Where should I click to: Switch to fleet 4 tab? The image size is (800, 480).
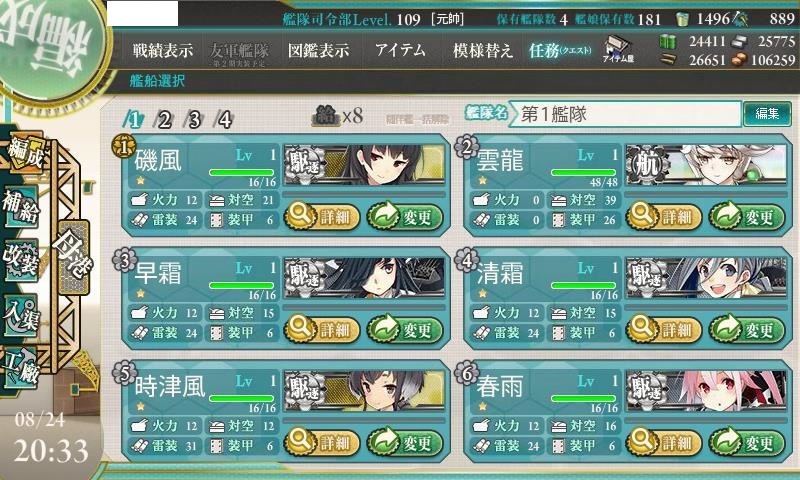(224, 120)
